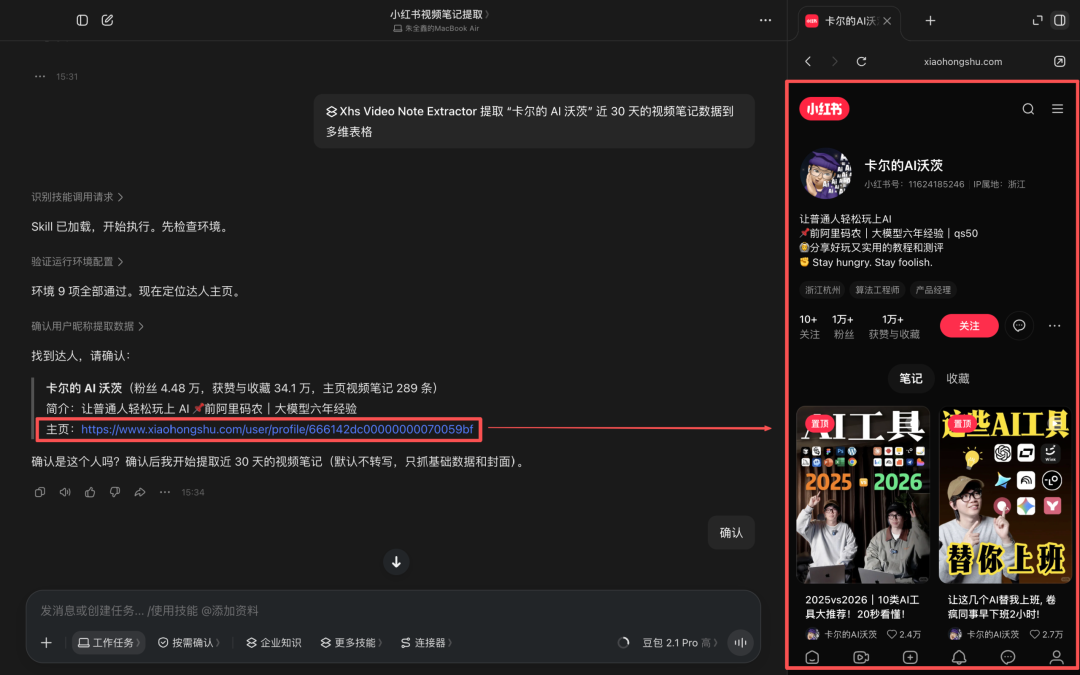Toggle the left sidebar panel icon
The image size is (1080, 675).
83,20
